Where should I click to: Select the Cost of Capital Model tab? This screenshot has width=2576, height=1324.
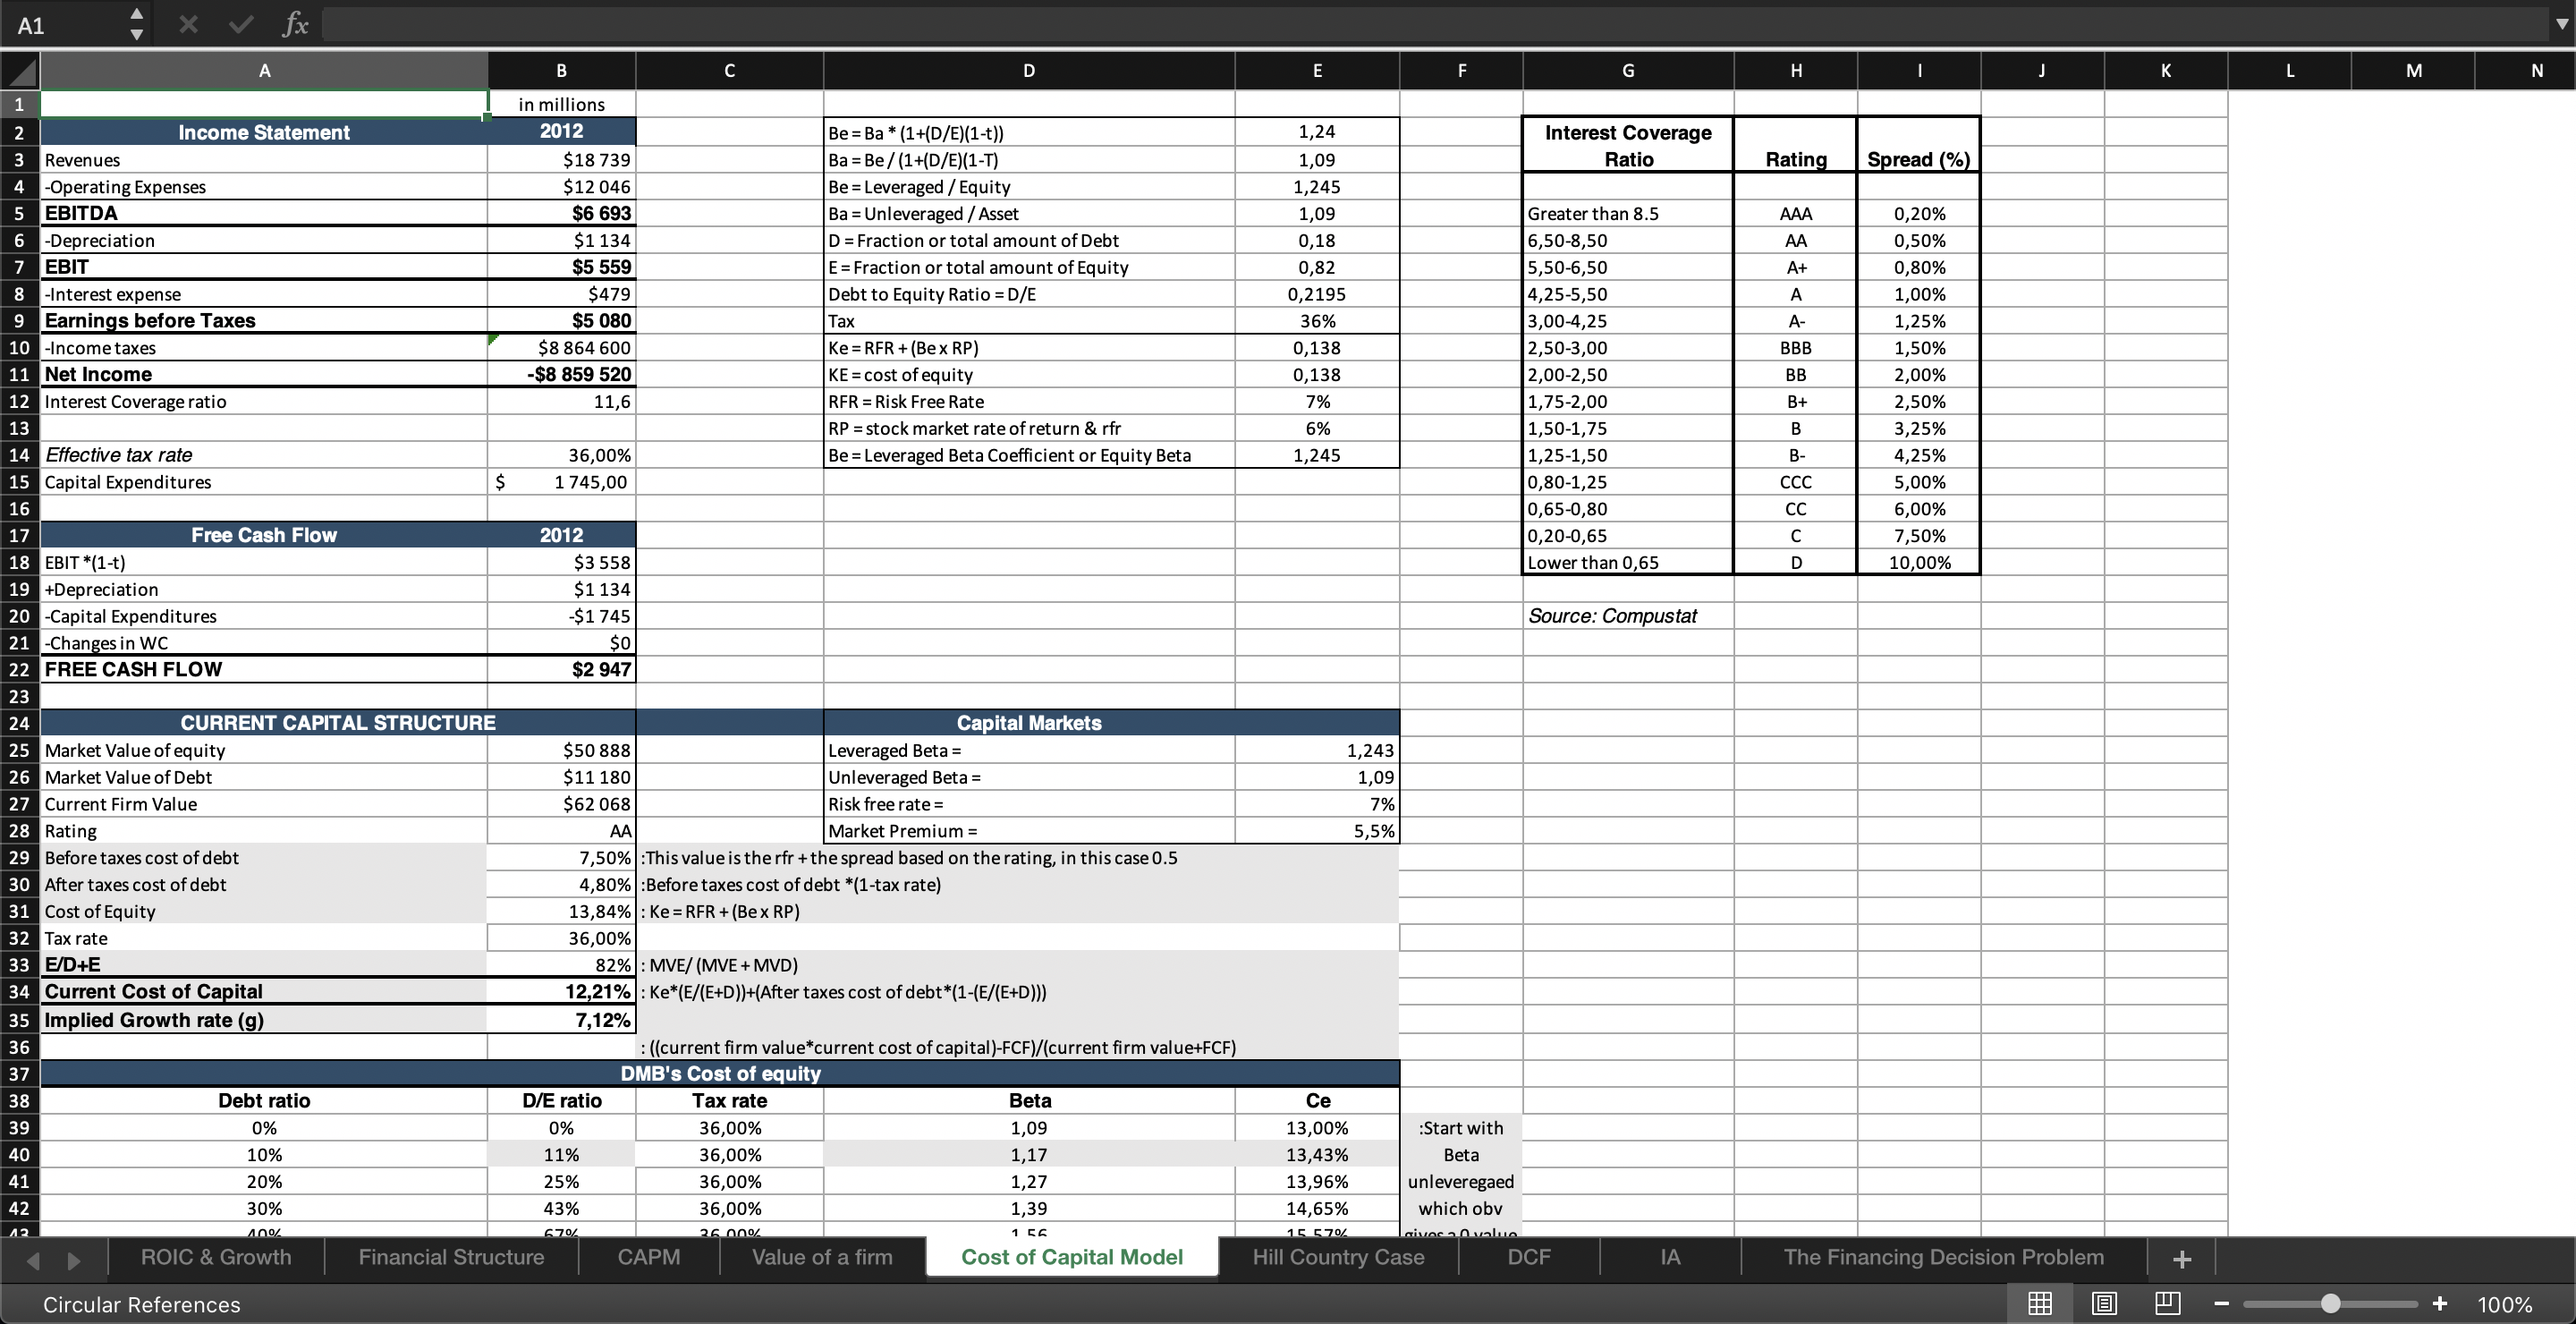pos(1072,1257)
